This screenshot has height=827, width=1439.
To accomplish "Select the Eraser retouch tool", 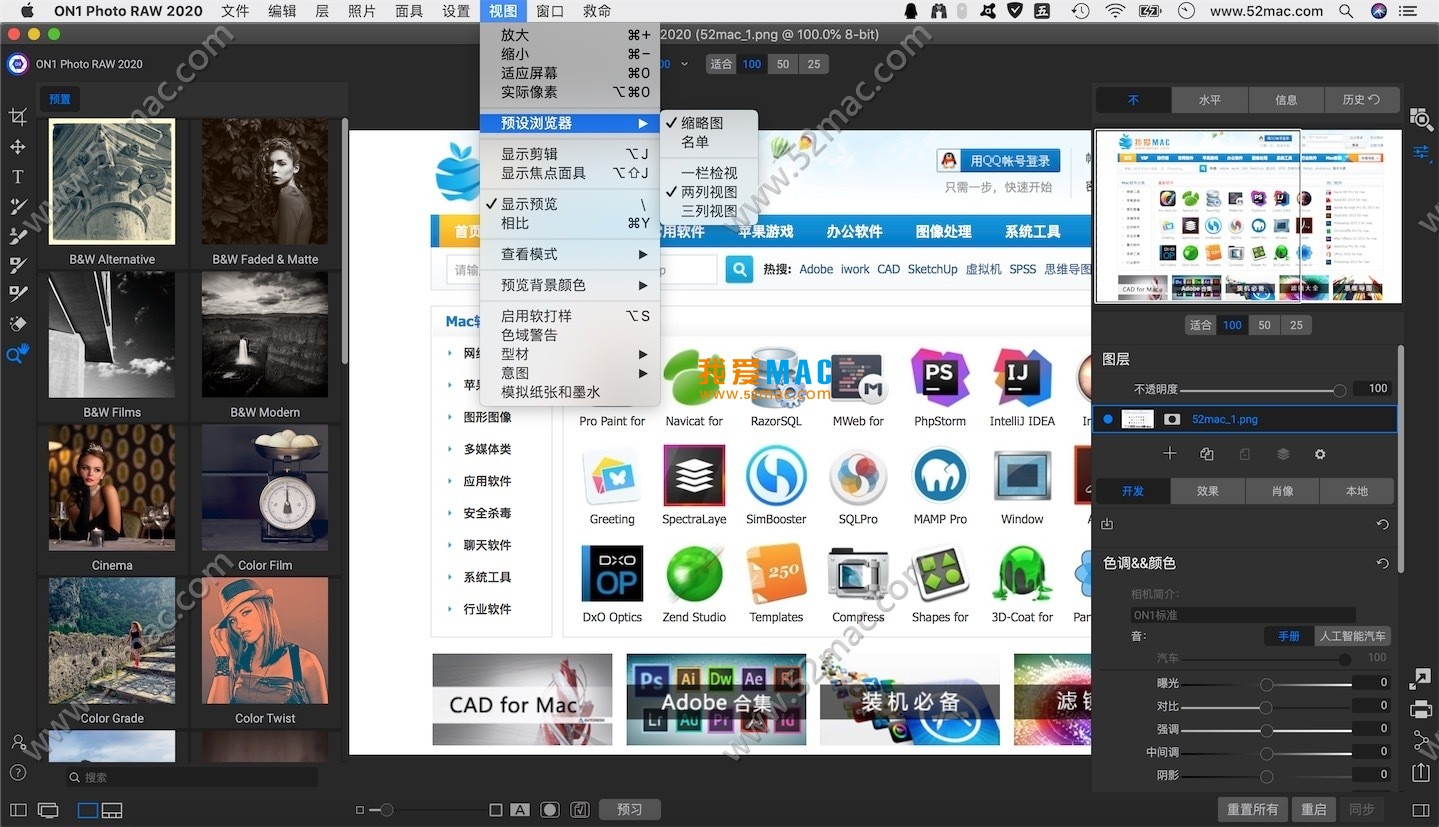I will pyautogui.click(x=17, y=324).
